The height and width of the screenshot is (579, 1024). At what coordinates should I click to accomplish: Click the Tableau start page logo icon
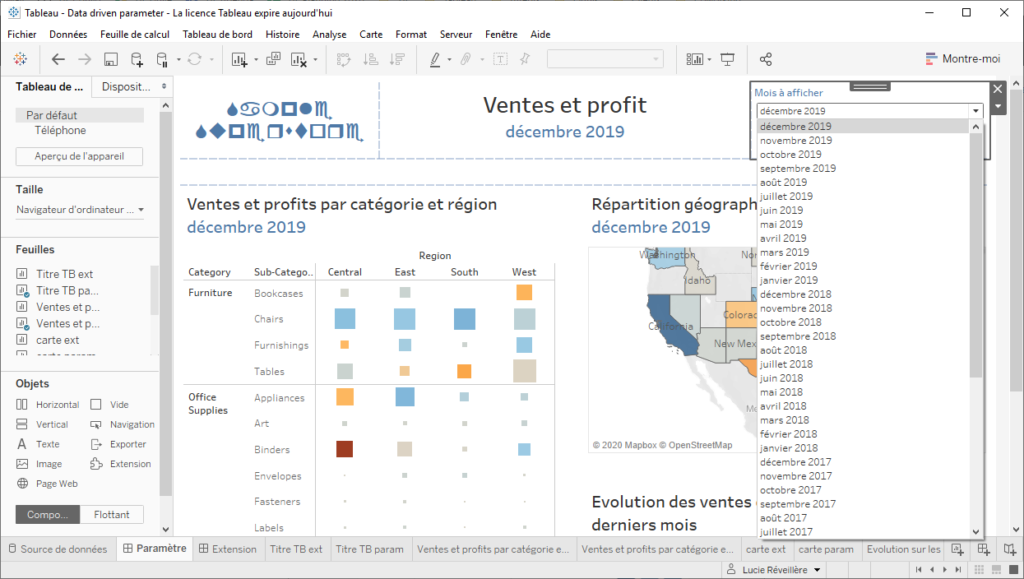(x=20, y=59)
